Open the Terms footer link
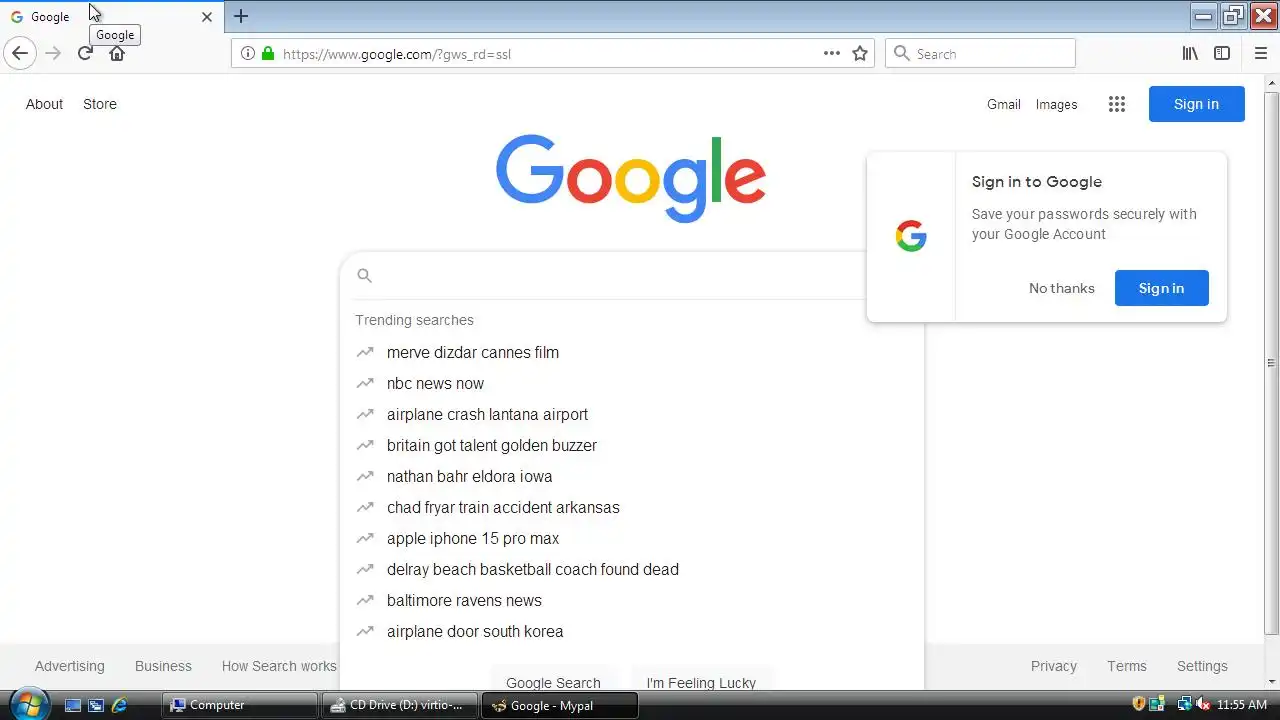The image size is (1280, 720). [x=1127, y=666]
